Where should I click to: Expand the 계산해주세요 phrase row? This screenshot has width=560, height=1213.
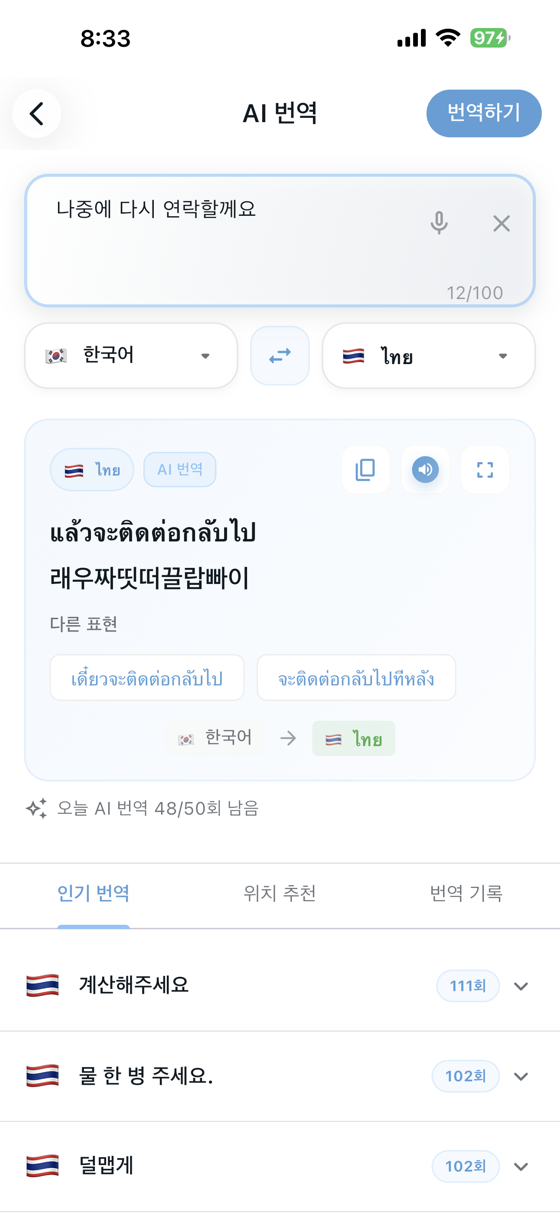[521, 986]
